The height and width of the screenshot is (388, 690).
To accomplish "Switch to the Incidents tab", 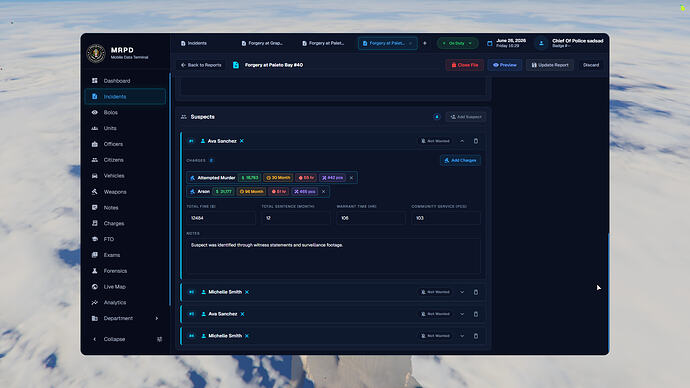I will [194, 43].
